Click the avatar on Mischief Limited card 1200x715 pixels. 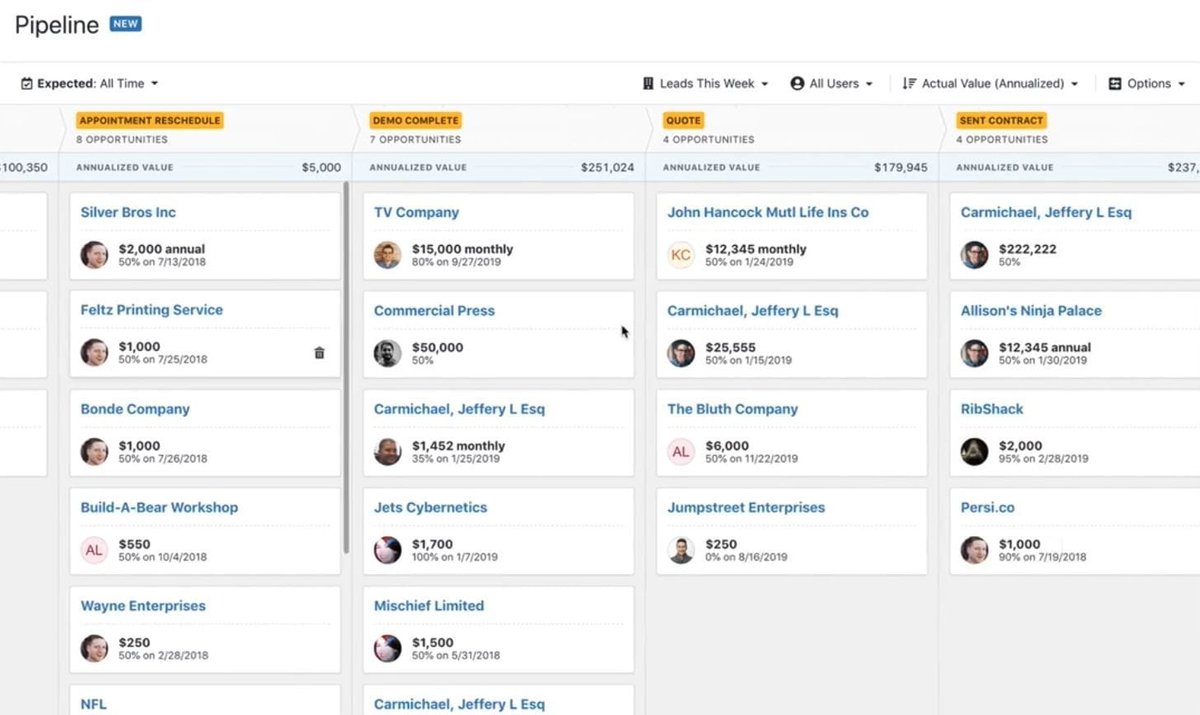point(388,649)
